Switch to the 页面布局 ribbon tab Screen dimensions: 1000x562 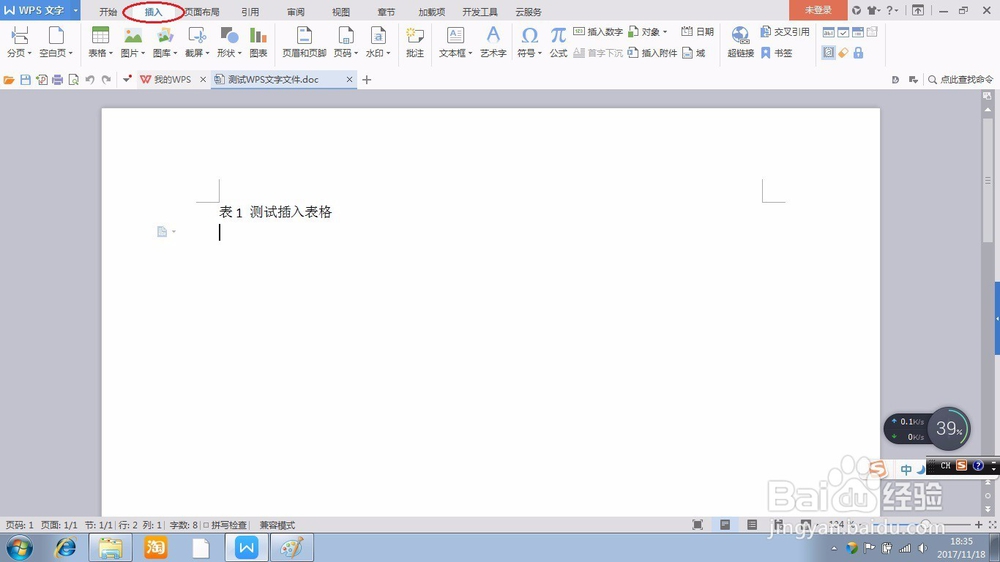point(202,12)
